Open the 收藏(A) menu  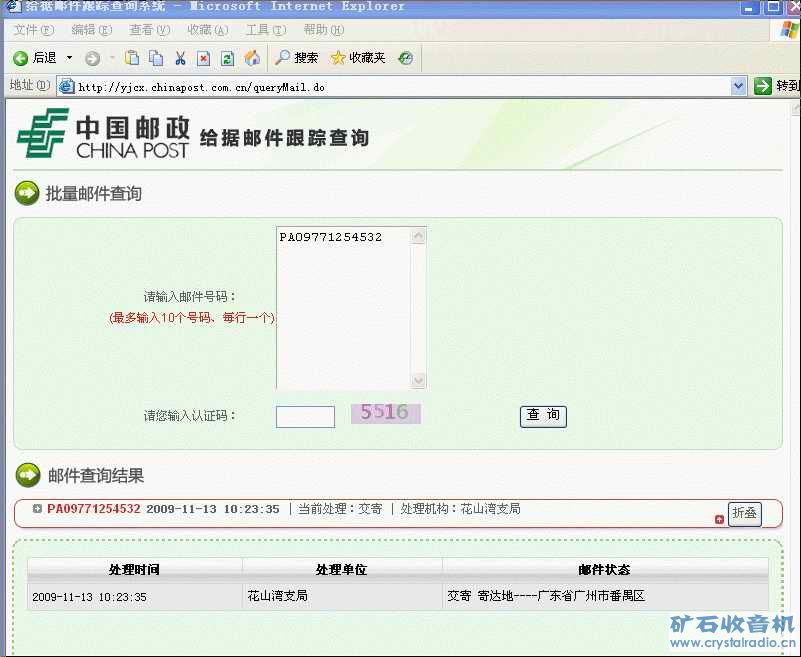207,30
